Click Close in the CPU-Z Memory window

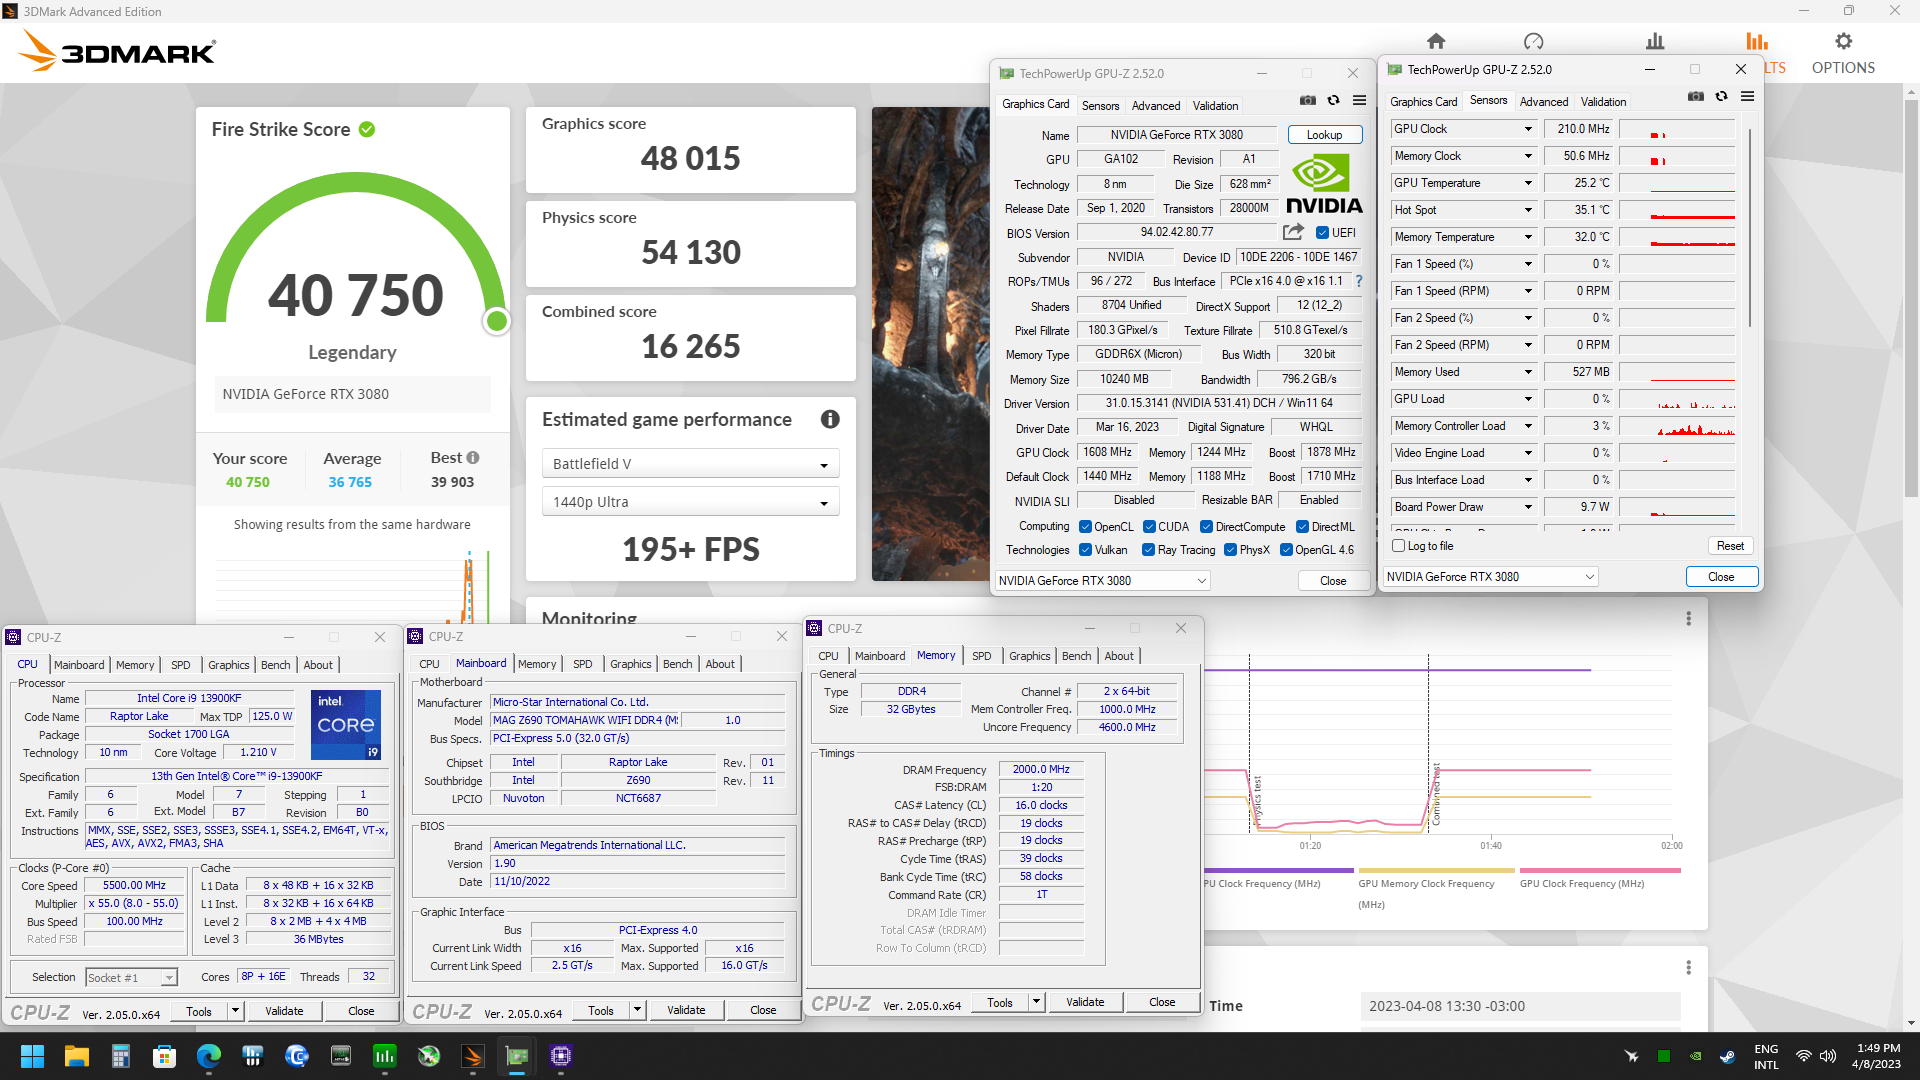click(1162, 1002)
